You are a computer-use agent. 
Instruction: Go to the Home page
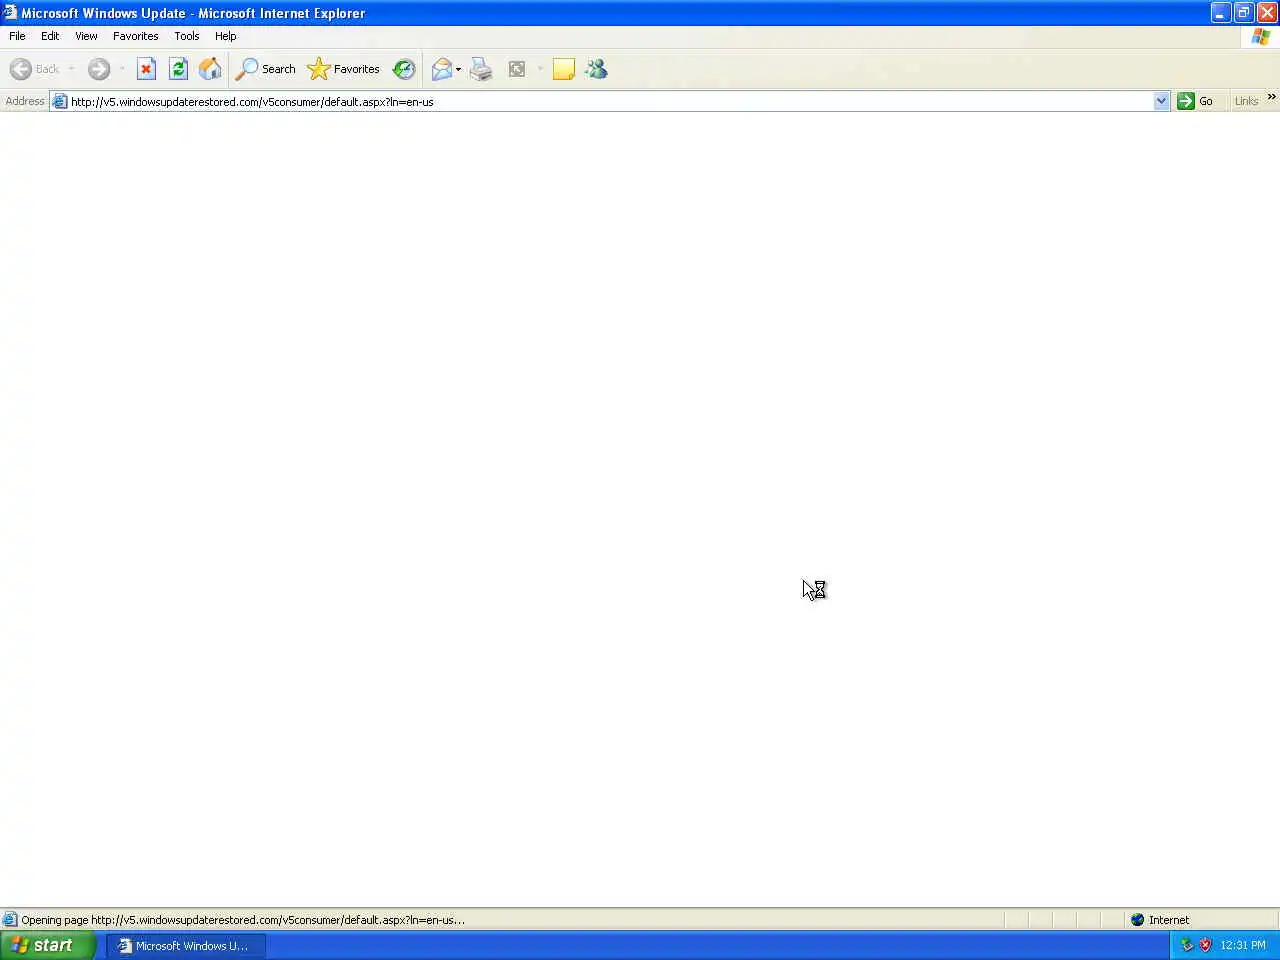210,69
